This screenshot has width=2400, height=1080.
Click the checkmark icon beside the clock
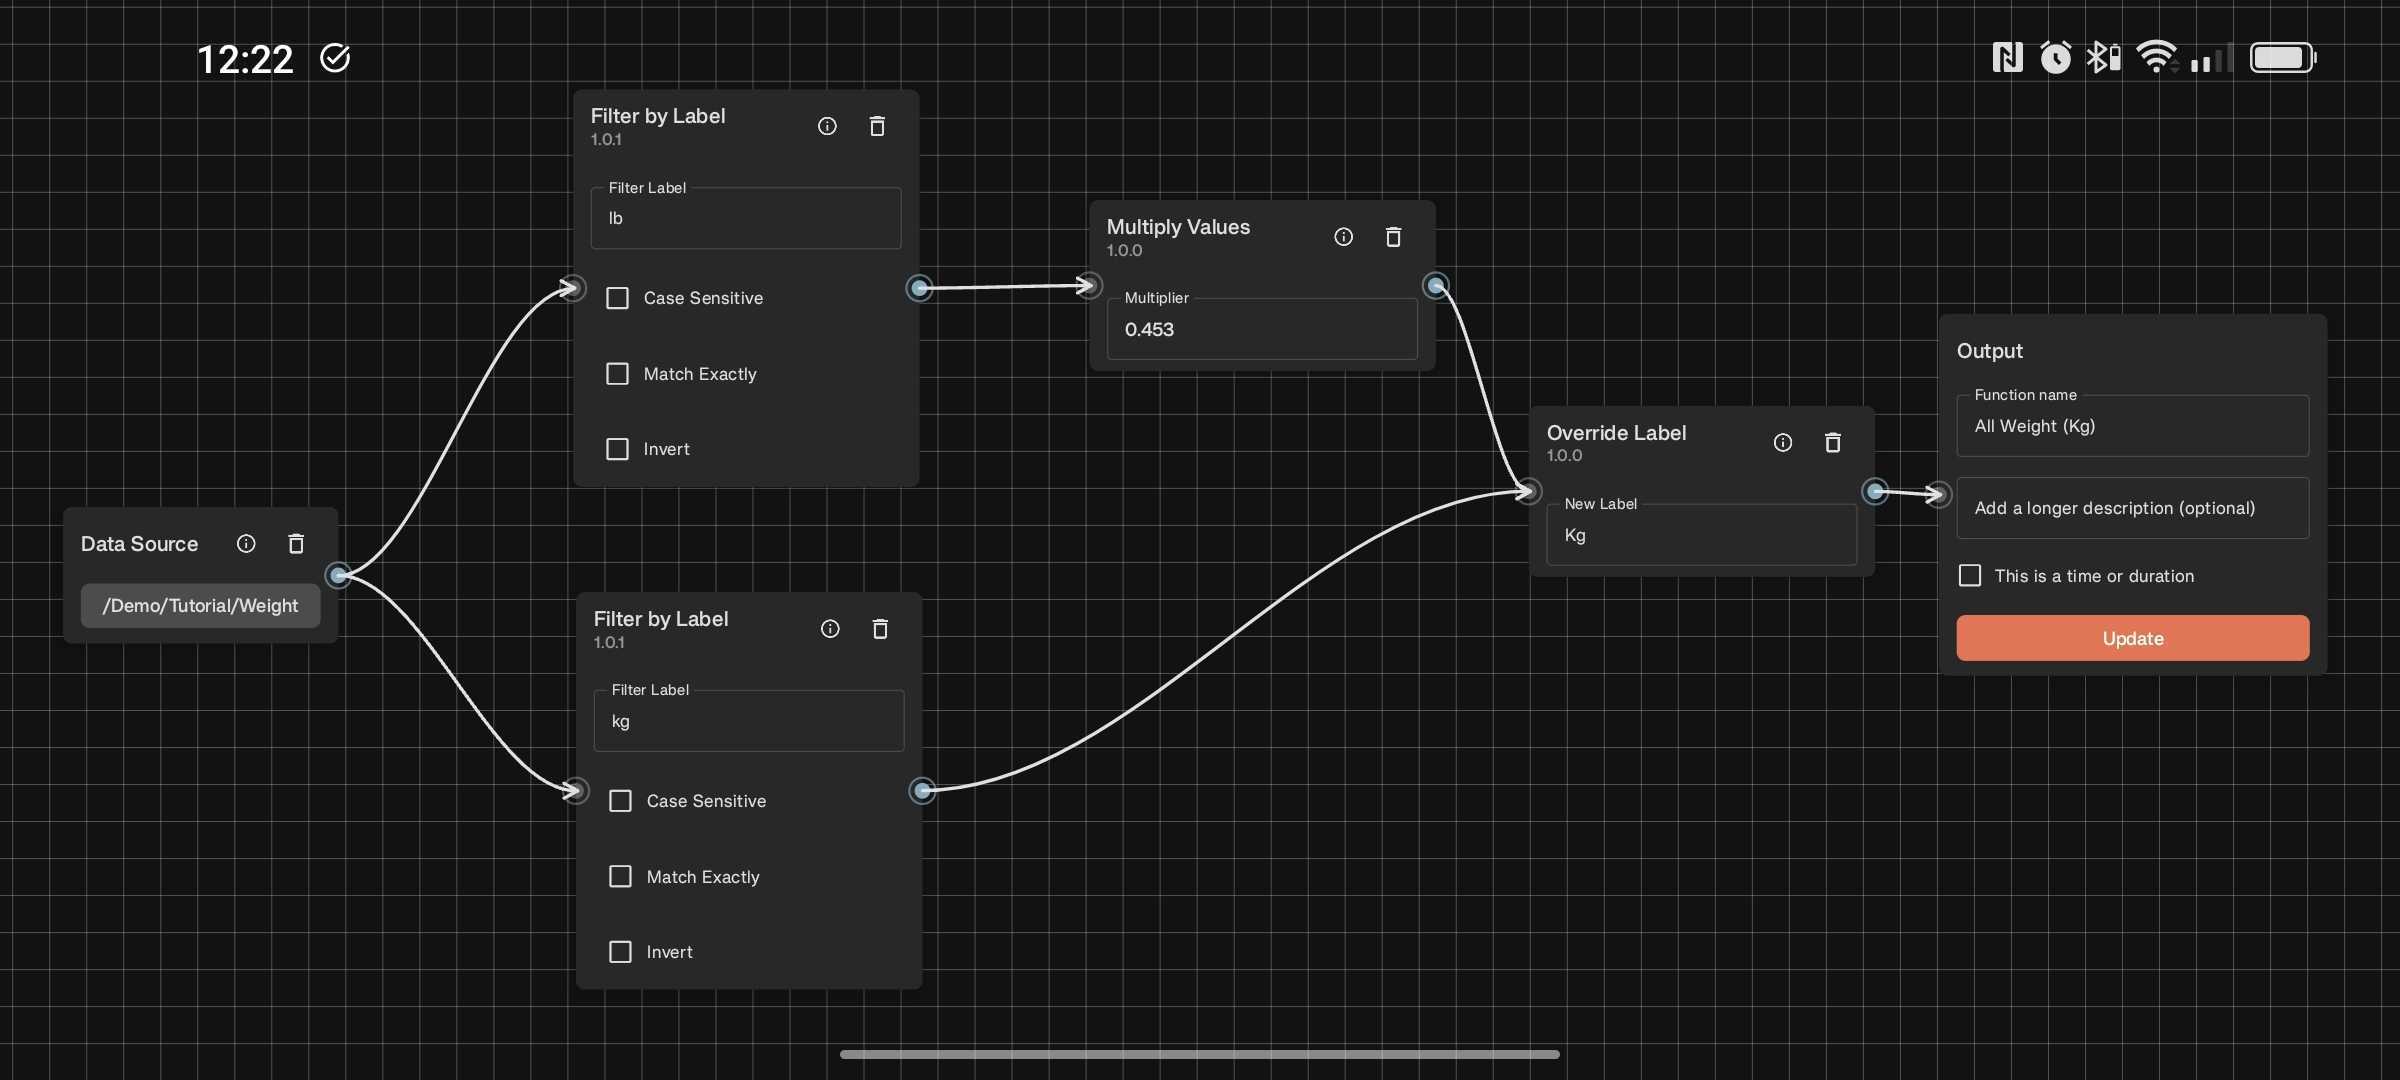[x=334, y=58]
